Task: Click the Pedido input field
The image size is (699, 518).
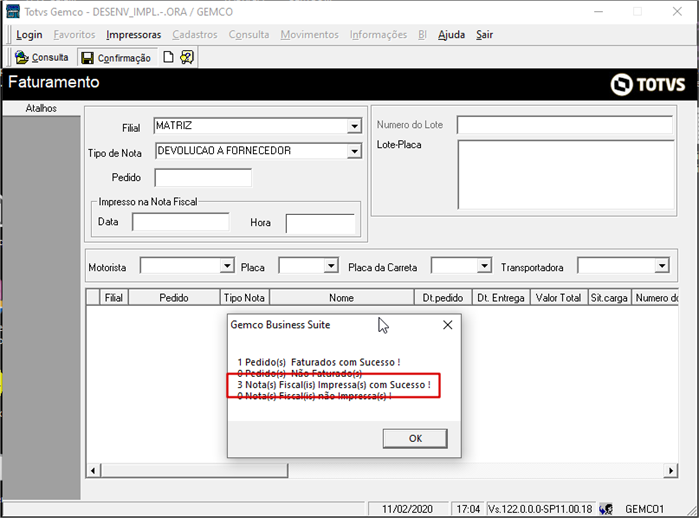Action: point(203,178)
